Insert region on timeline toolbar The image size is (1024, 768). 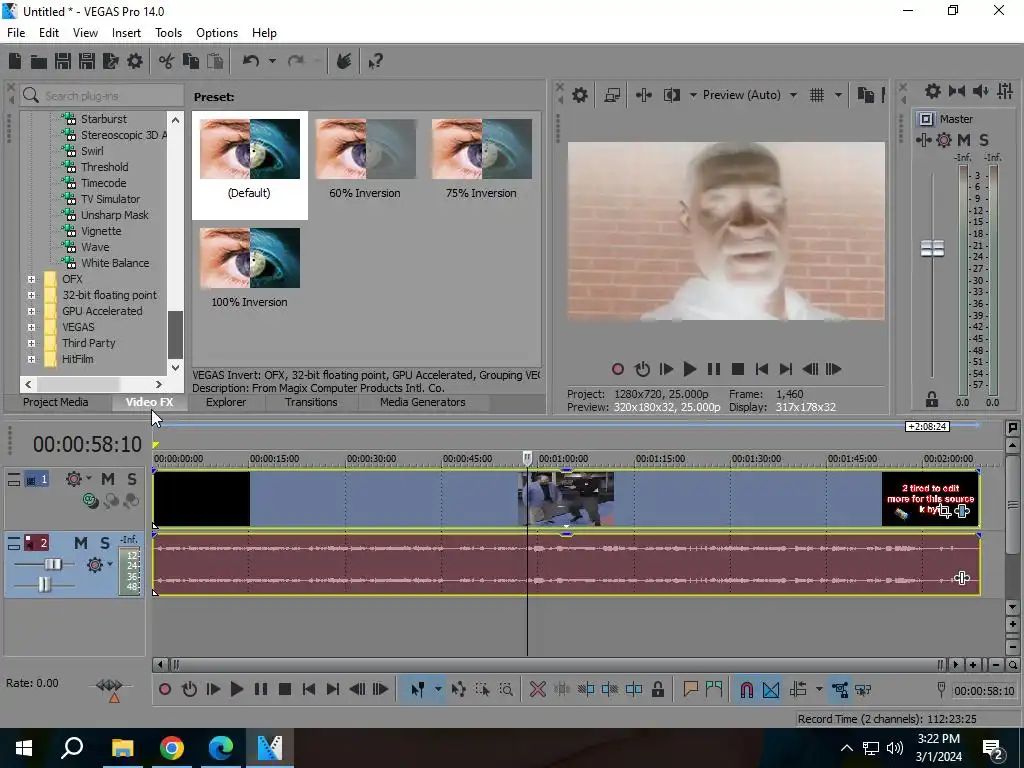click(x=714, y=690)
